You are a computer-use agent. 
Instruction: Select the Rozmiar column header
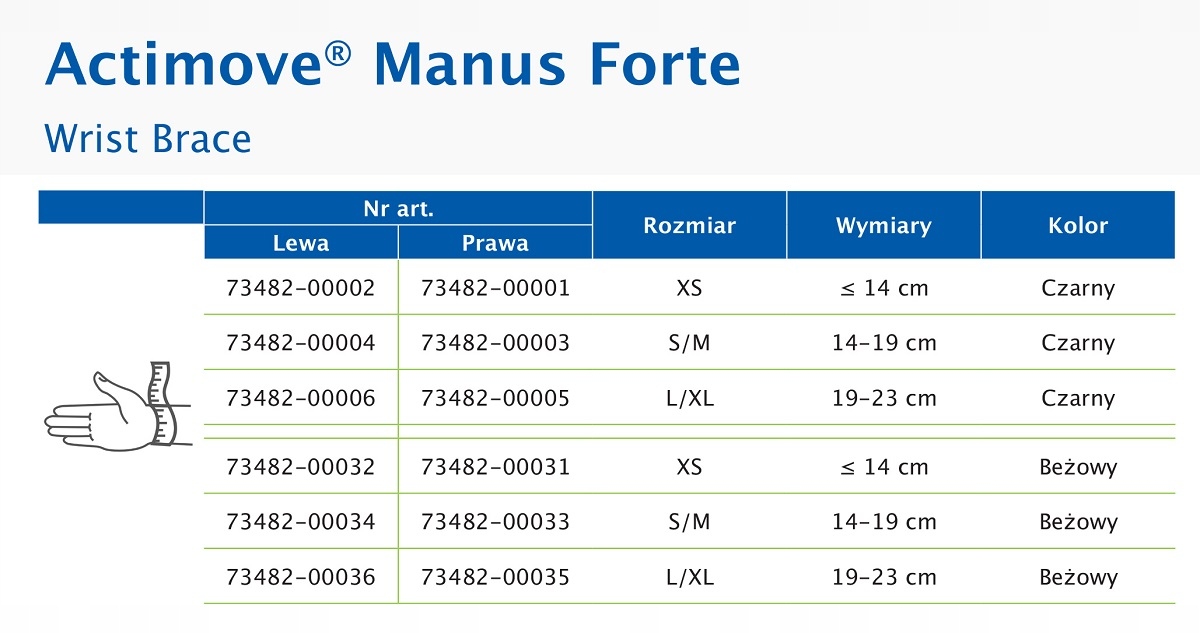tap(689, 225)
